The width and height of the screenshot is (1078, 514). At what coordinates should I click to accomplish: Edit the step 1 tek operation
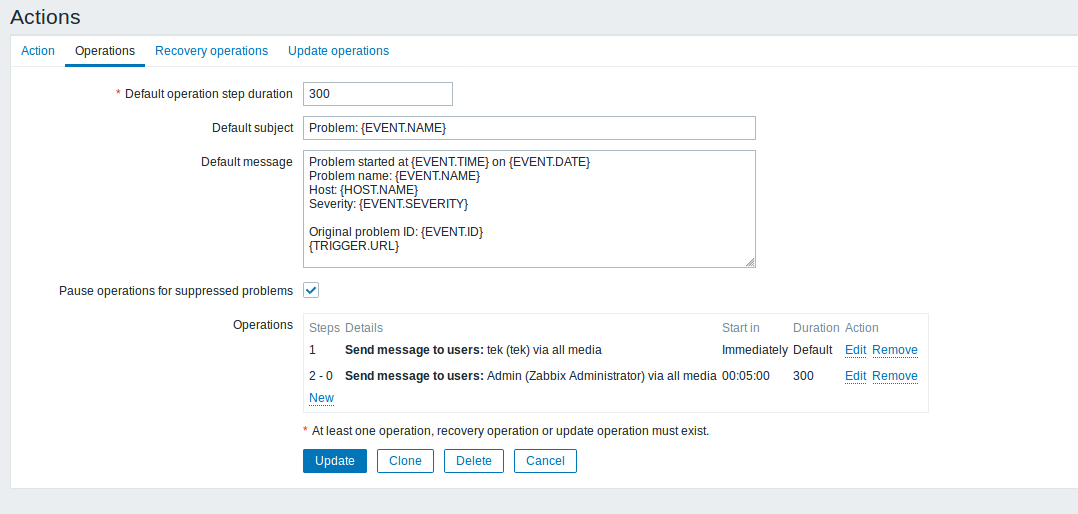point(855,350)
